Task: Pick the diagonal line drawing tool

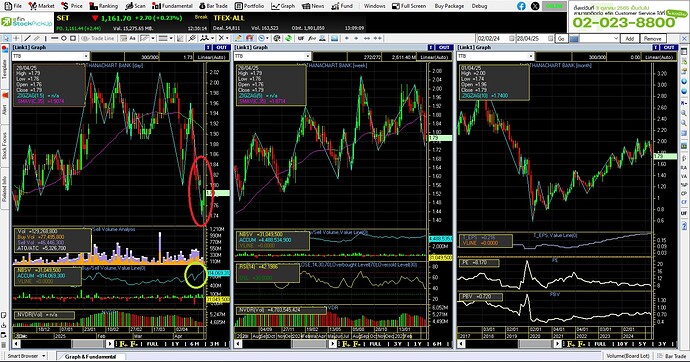Action: (27, 38)
